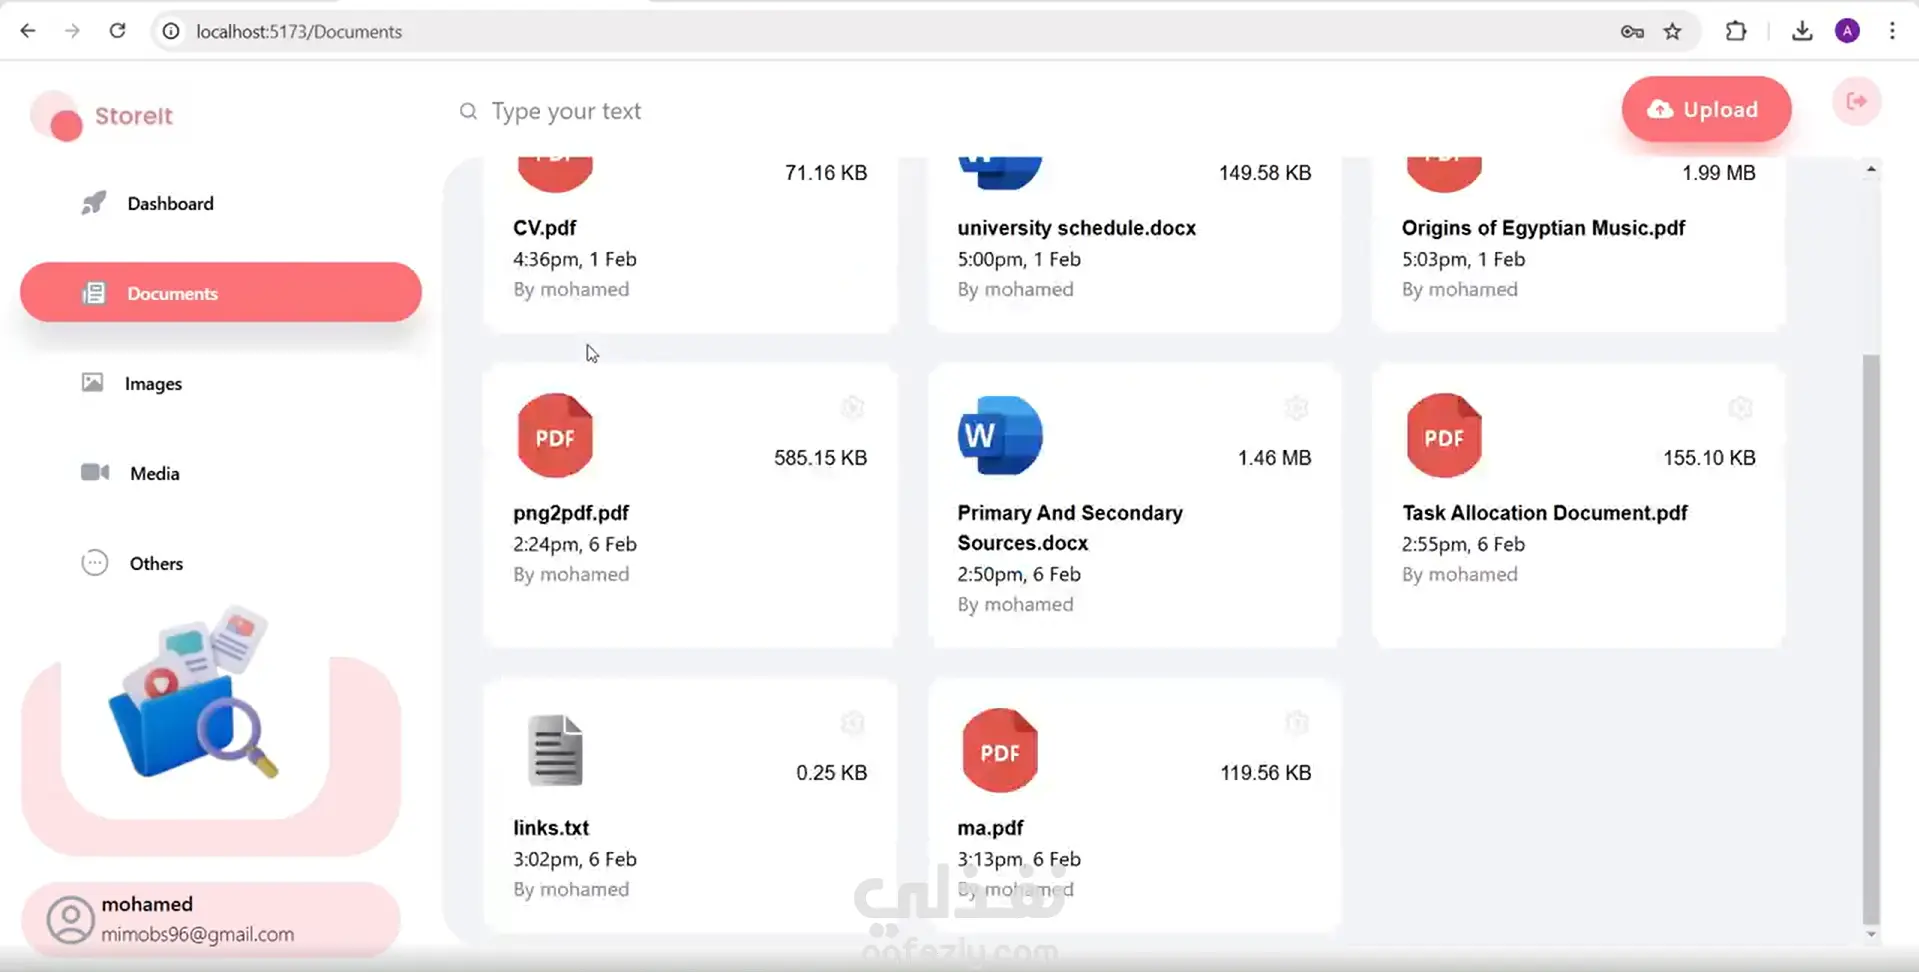
Task: Click the text file icon on links.txt card
Action: click(555, 750)
